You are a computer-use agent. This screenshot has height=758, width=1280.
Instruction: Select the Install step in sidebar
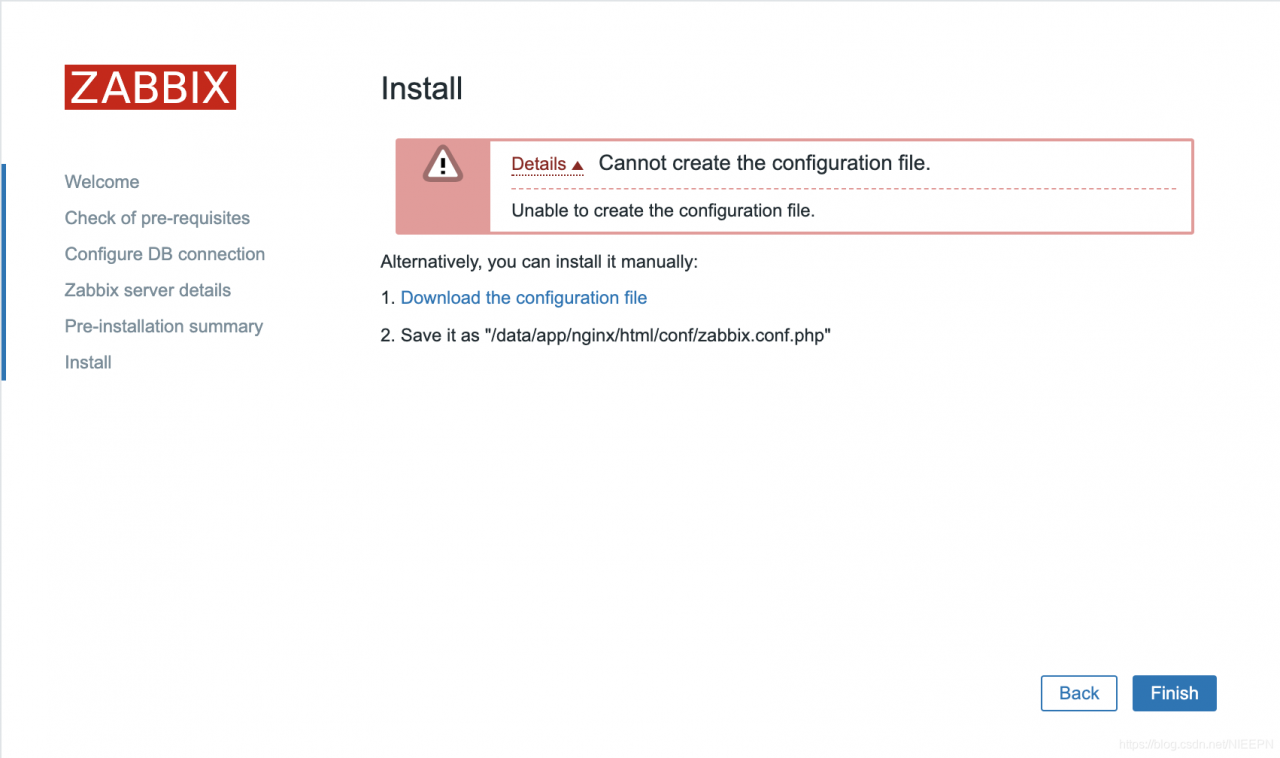88,362
